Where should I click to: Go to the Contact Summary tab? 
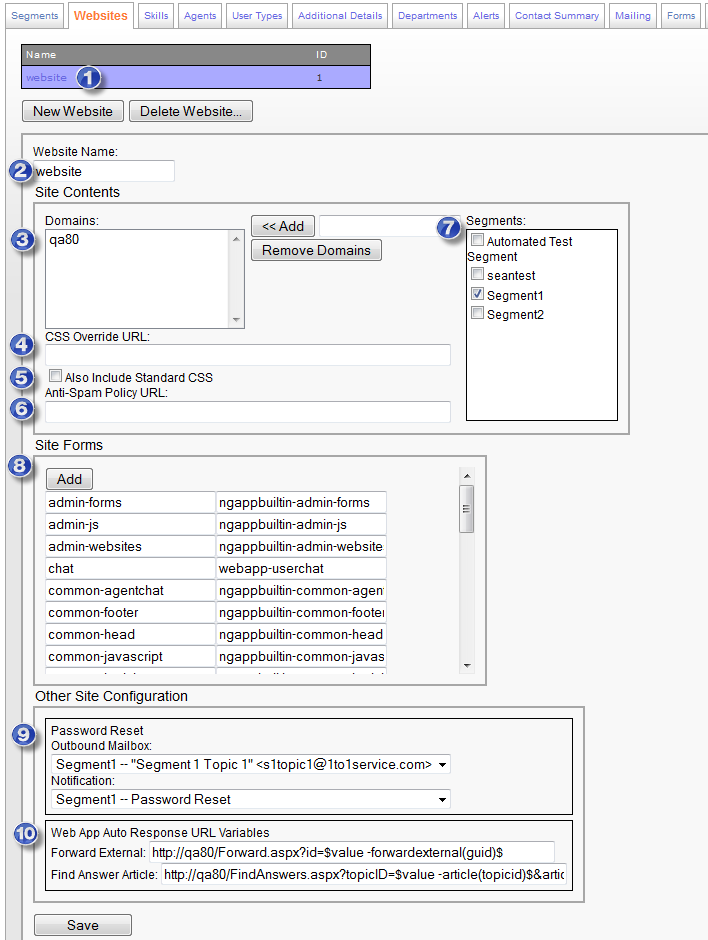click(x=556, y=16)
